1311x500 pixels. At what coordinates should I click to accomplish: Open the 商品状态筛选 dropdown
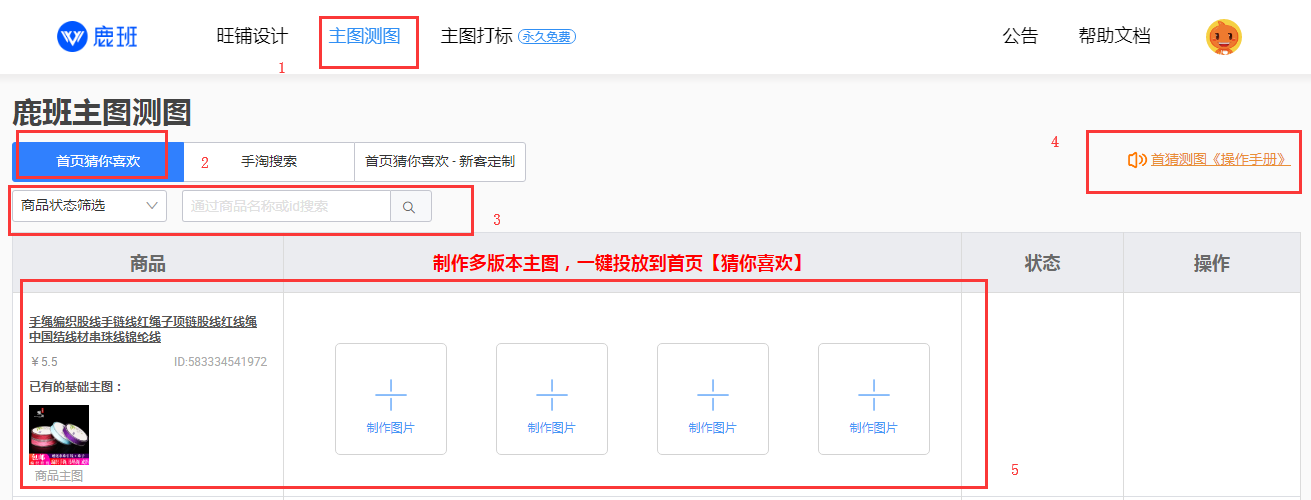coord(89,206)
